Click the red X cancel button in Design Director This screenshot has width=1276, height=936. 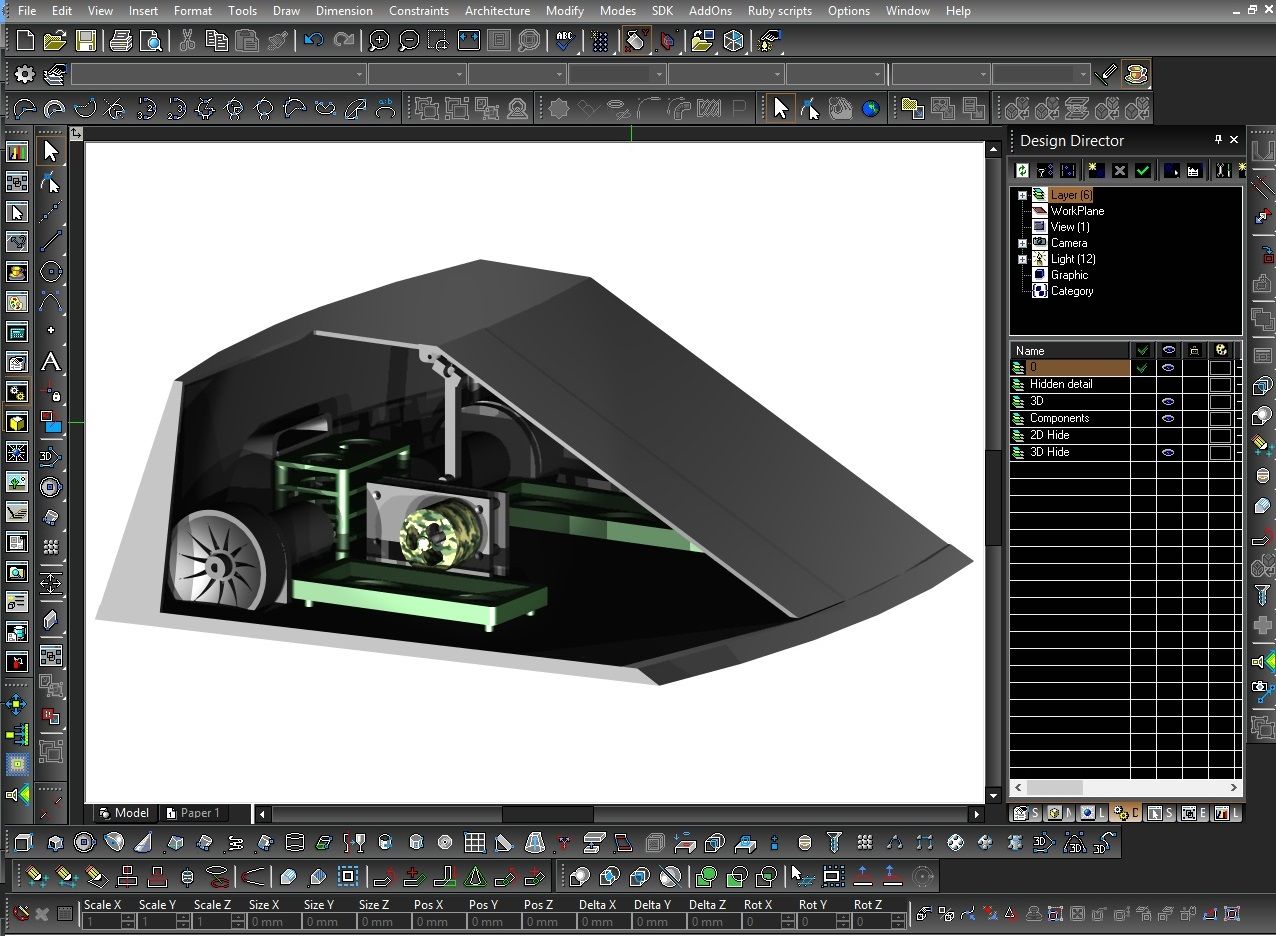tap(1119, 170)
